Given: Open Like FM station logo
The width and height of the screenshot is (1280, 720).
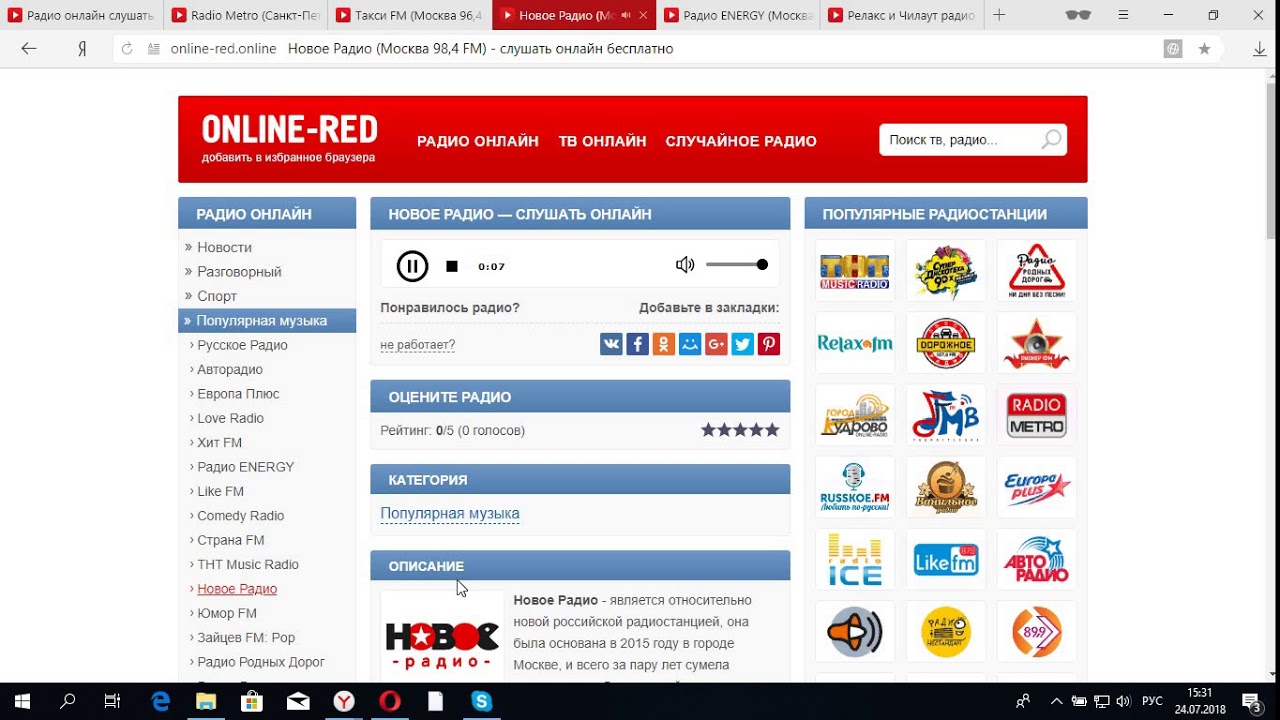Looking at the screenshot, I should 946,560.
